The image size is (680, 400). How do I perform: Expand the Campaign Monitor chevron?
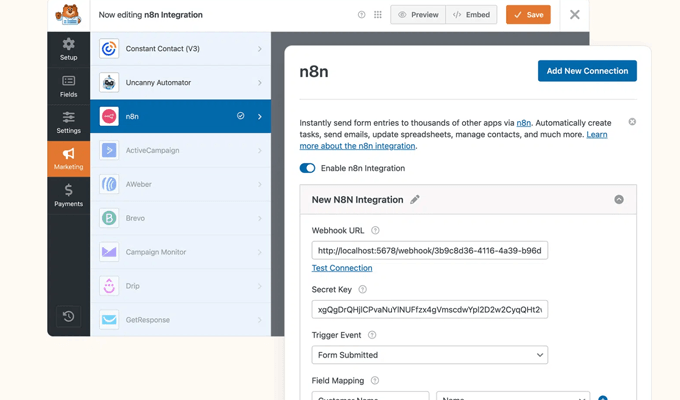(x=260, y=252)
